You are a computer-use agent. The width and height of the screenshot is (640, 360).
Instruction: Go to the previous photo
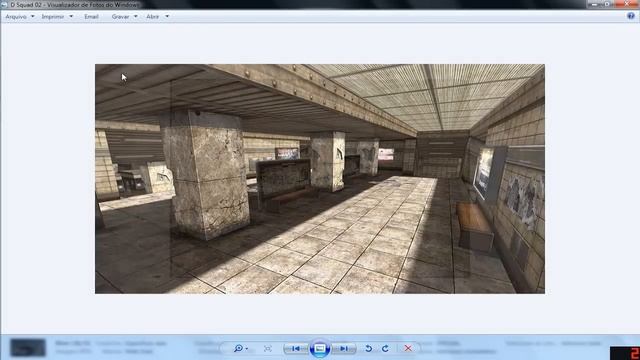coord(296,349)
